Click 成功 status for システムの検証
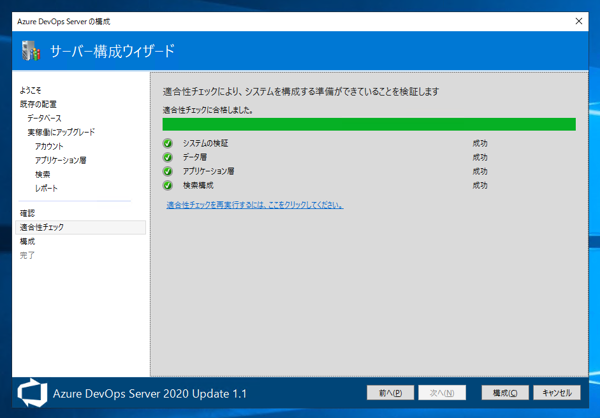 point(480,144)
